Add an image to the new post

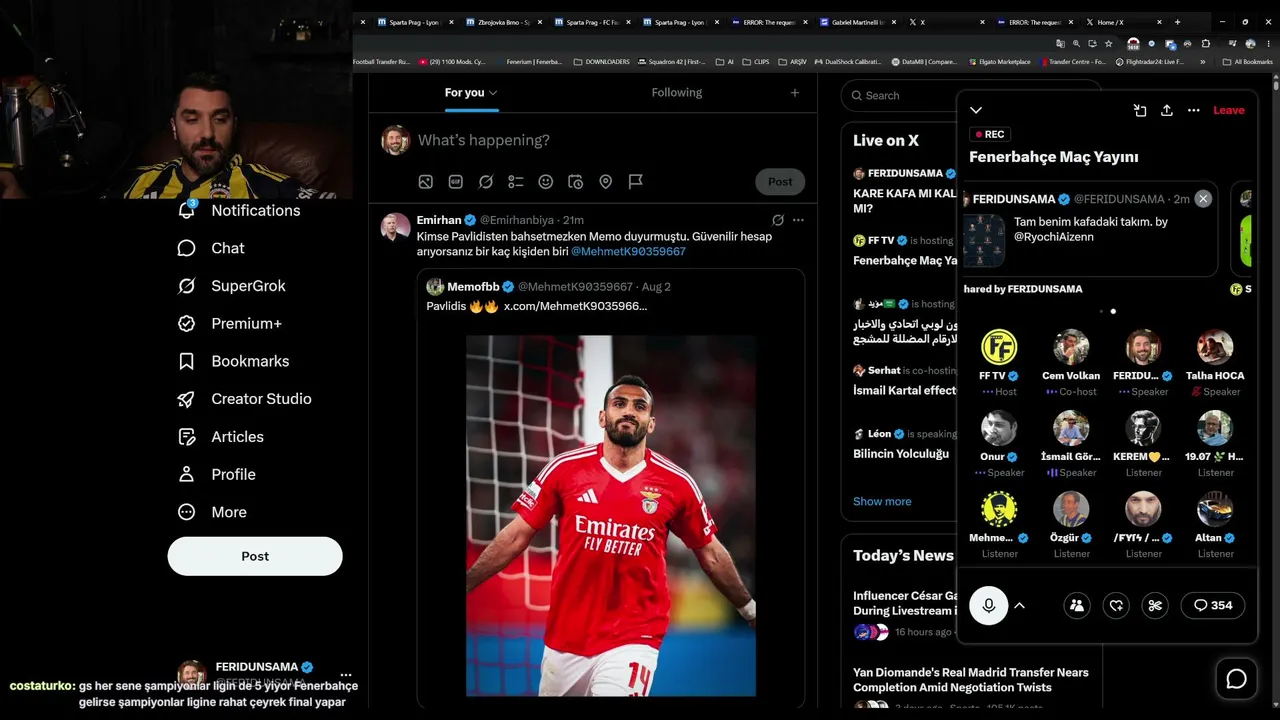point(426,182)
